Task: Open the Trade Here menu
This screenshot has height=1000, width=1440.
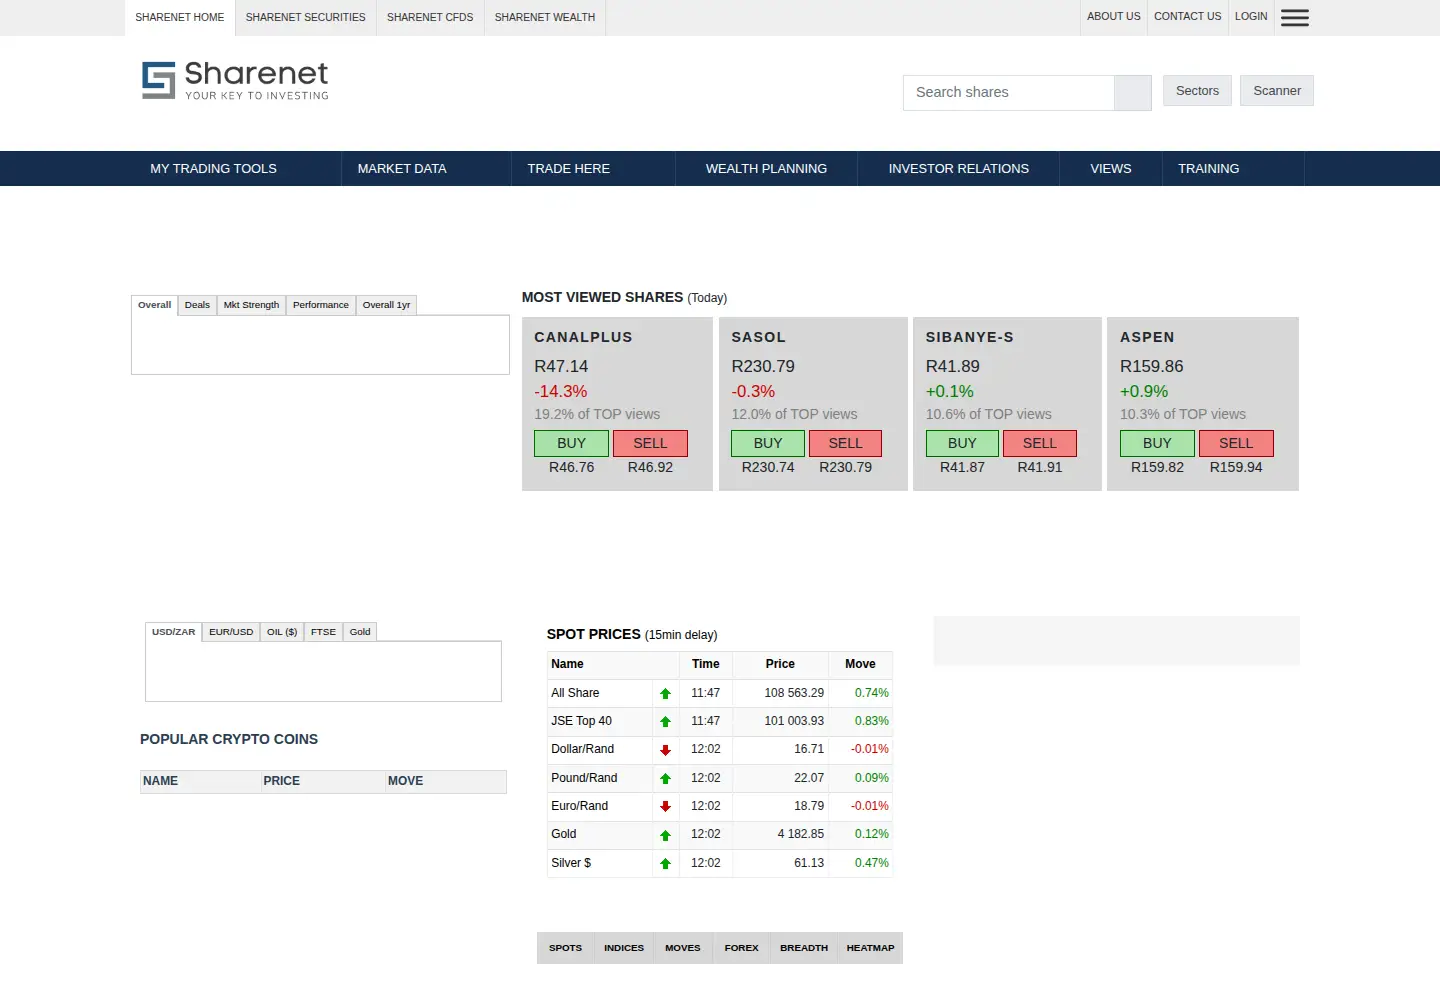Action: tap(569, 168)
